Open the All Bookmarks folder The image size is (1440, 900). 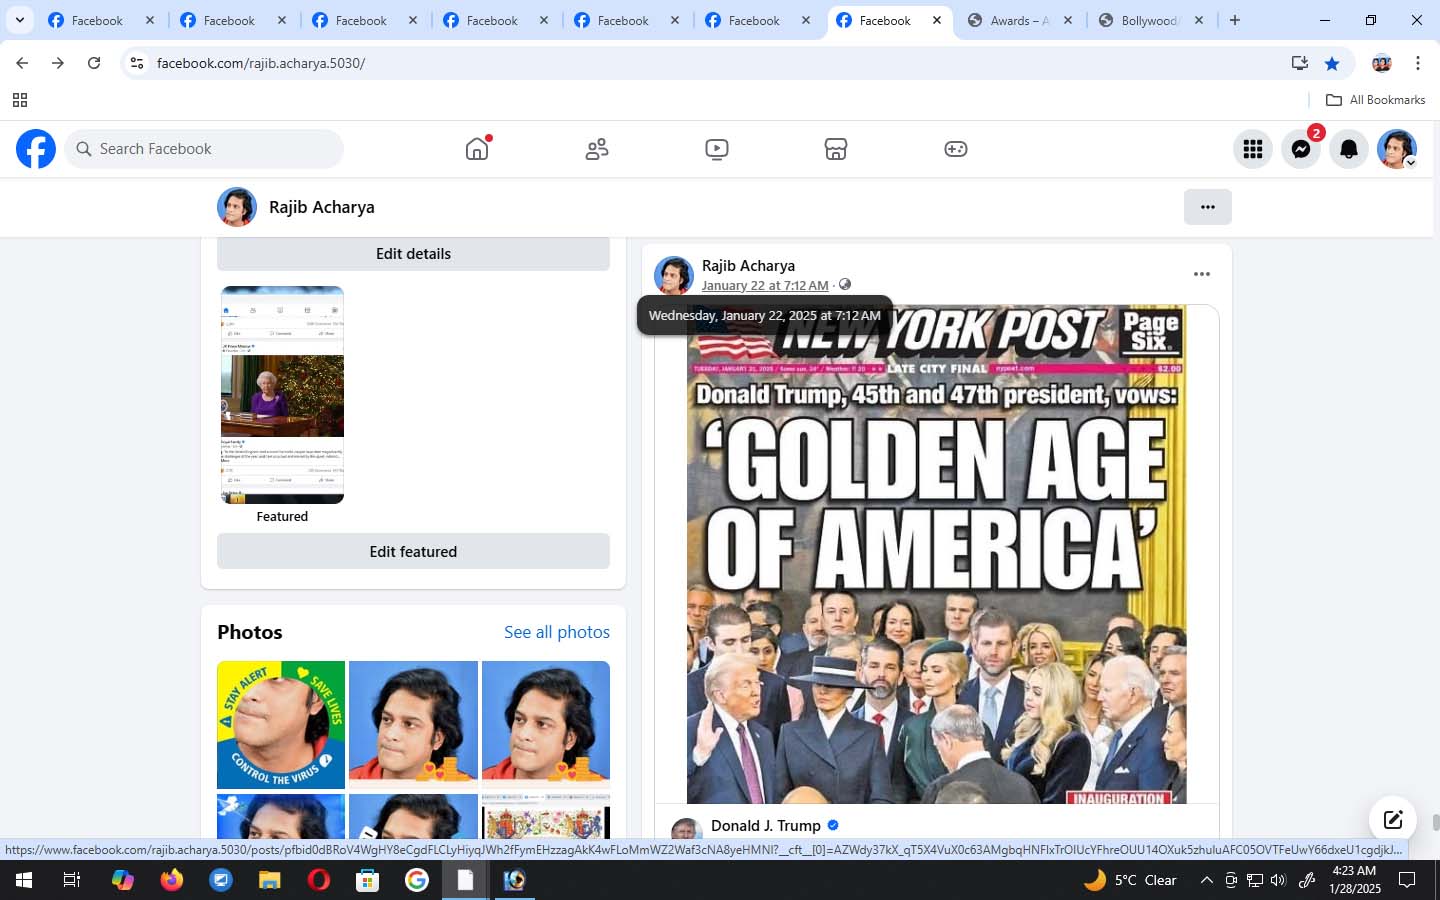[x=1375, y=100]
